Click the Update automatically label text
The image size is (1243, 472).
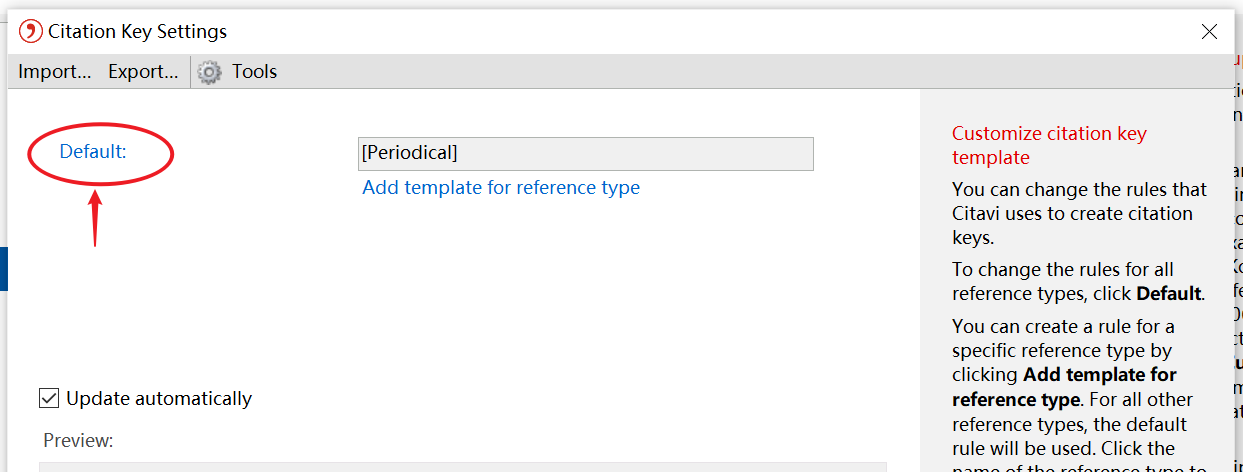click(x=159, y=398)
